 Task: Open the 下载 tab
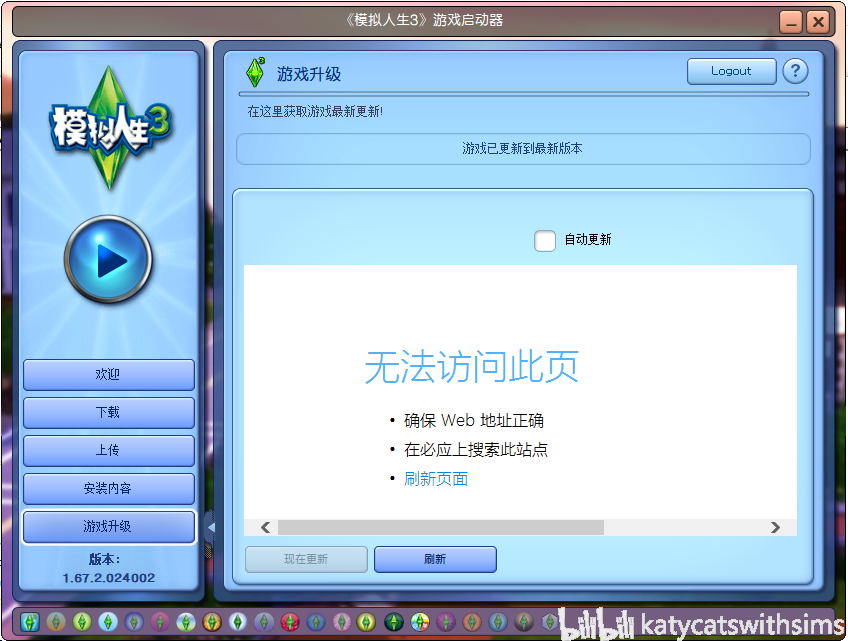[x=109, y=413]
